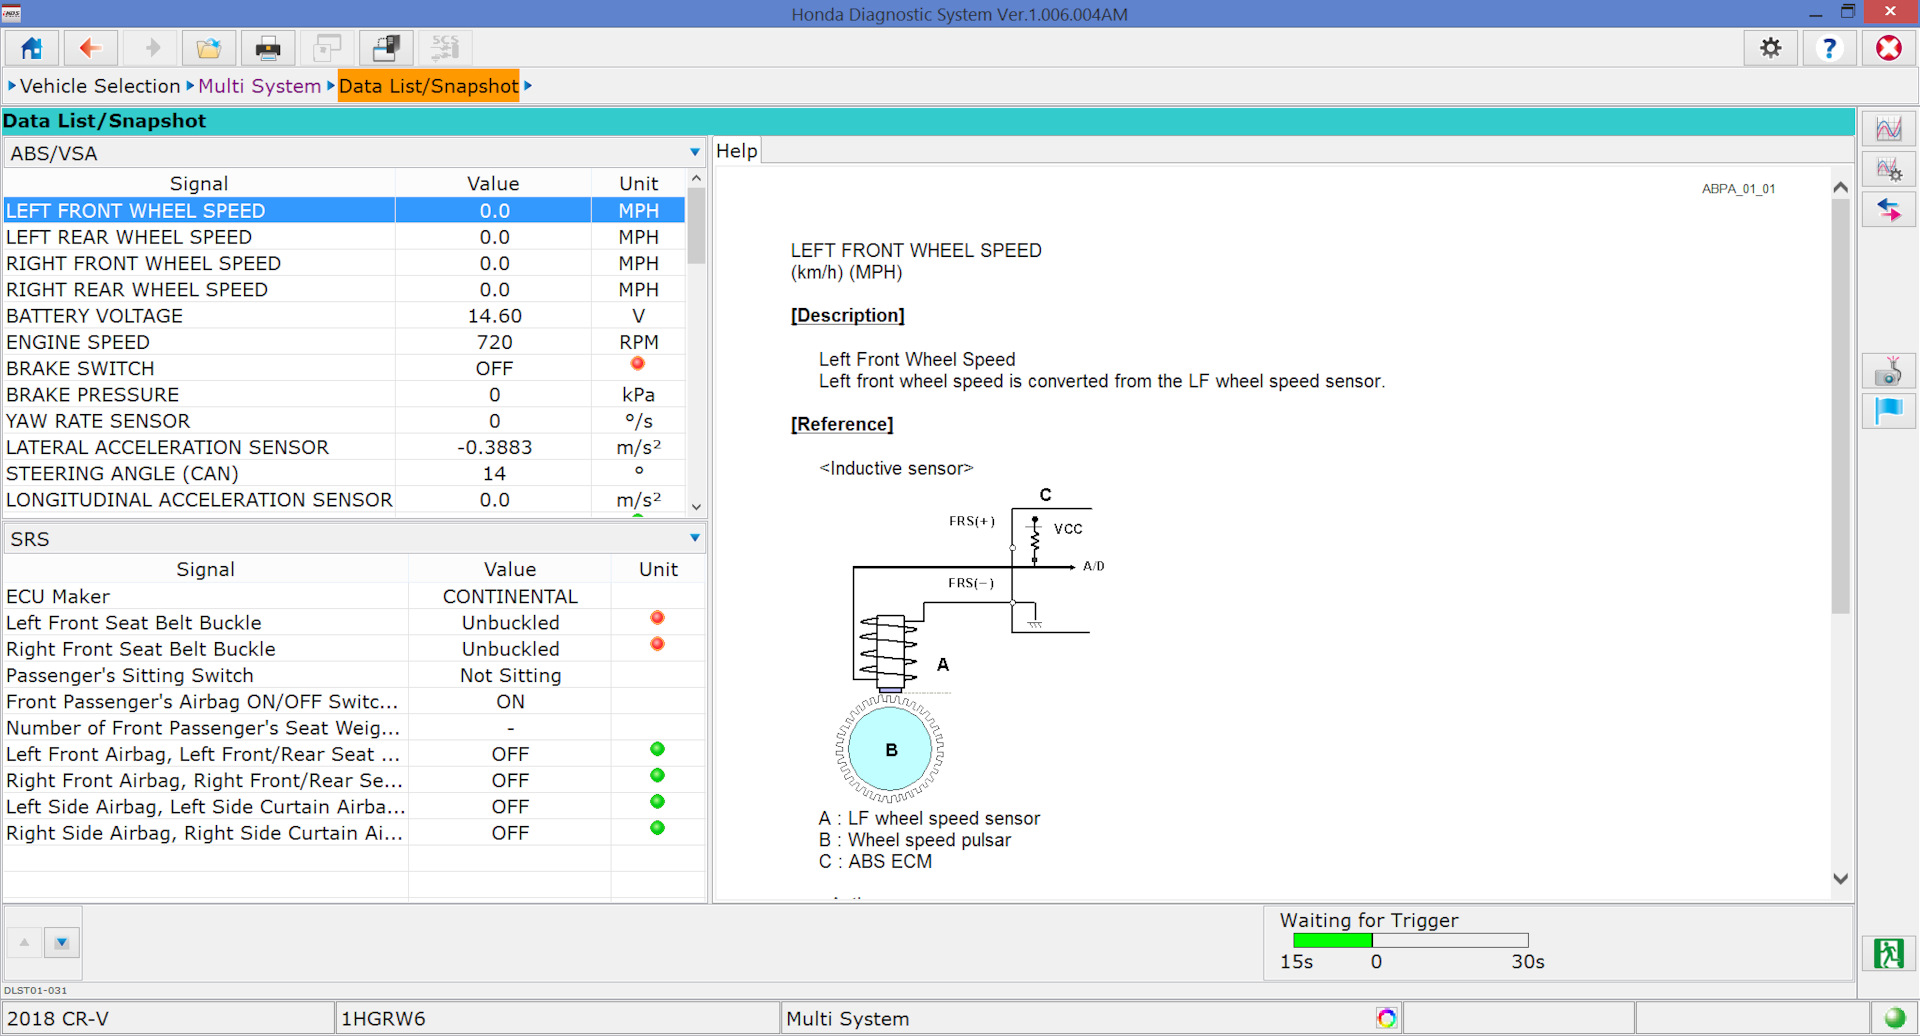This screenshot has width=1920, height=1036.
Task: Click the SCS mode toolbar icon
Action: [445, 48]
